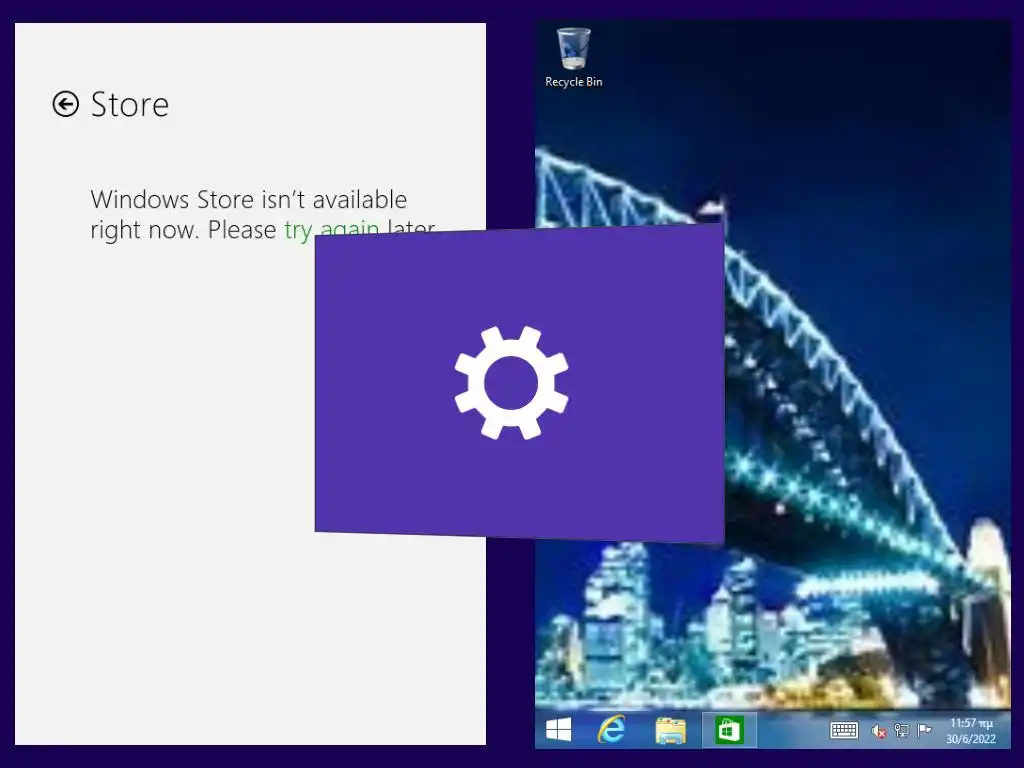This screenshot has height=768, width=1024.
Task: Open the Recycle Bin desktop icon
Action: coord(573,57)
